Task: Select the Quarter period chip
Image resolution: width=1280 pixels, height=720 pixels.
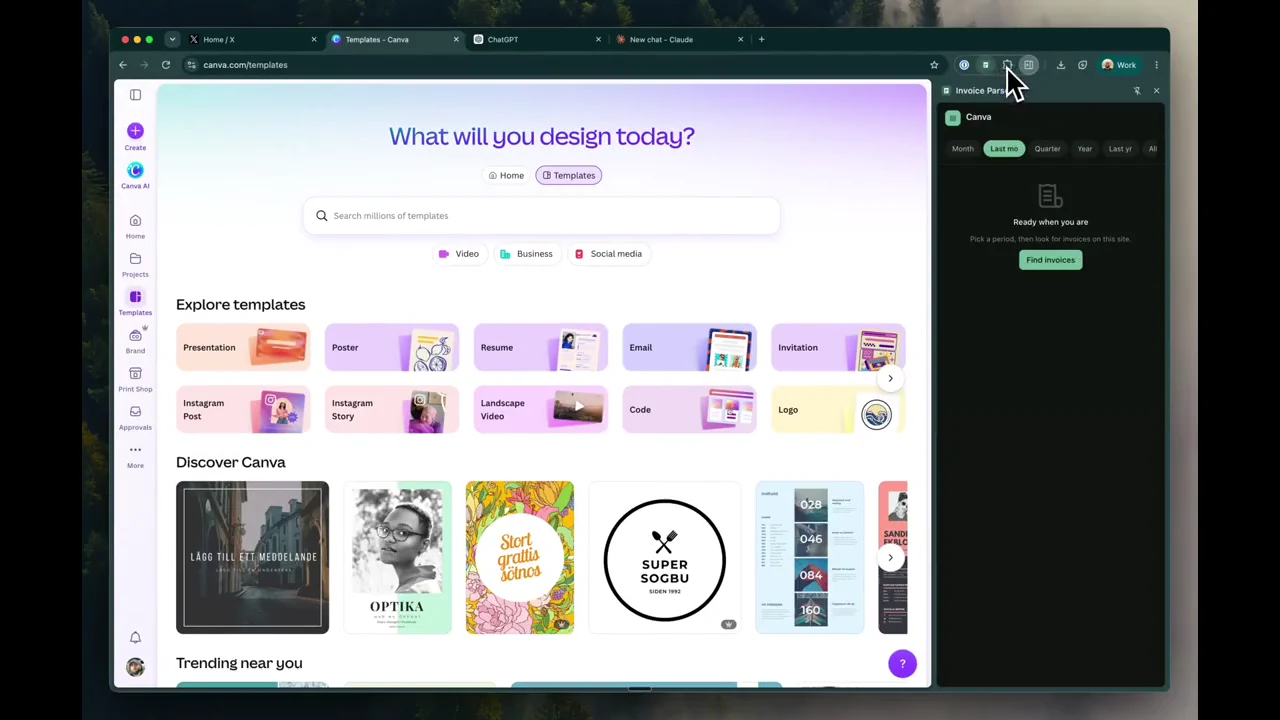Action: (1047, 149)
